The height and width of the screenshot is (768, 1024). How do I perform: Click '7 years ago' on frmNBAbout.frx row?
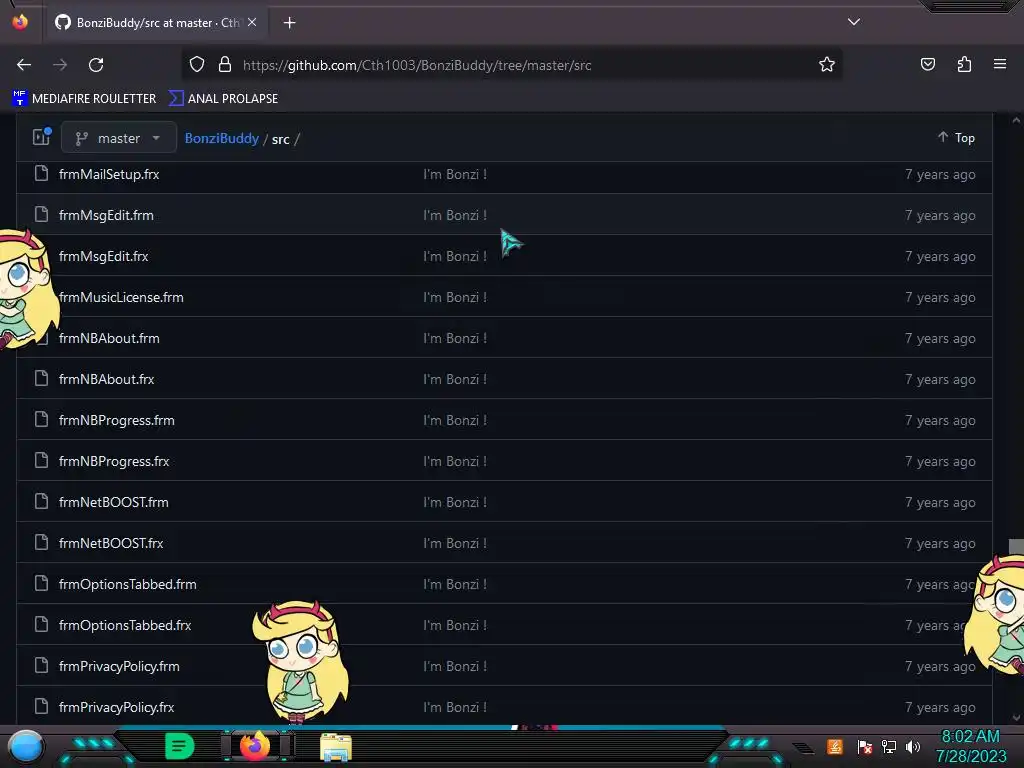pos(940,379)
